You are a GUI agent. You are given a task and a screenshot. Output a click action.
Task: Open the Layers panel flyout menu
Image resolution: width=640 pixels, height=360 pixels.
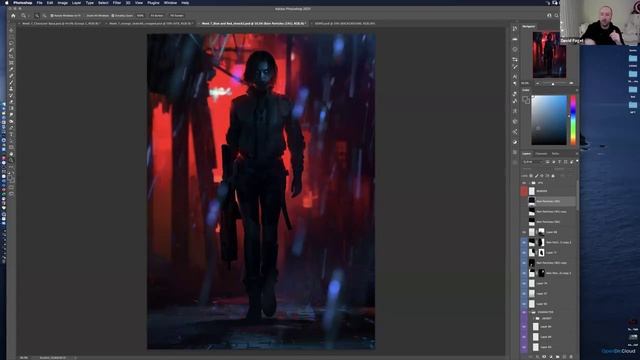tap(577, 154)
